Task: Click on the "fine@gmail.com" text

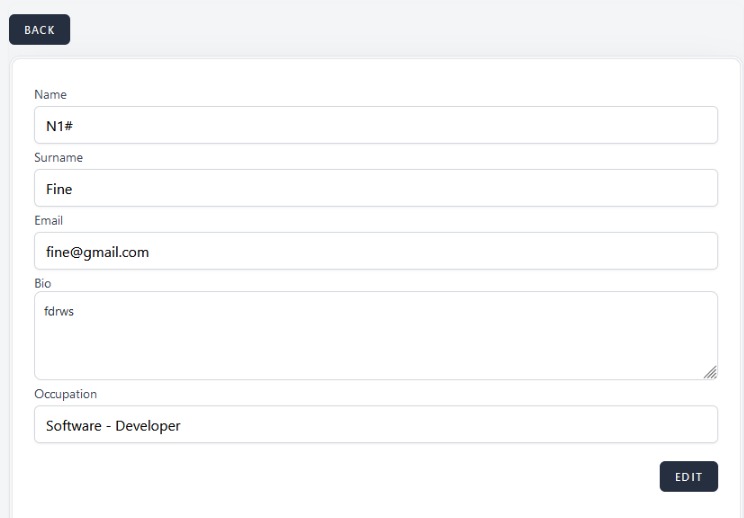Action: tap(97, 252)
